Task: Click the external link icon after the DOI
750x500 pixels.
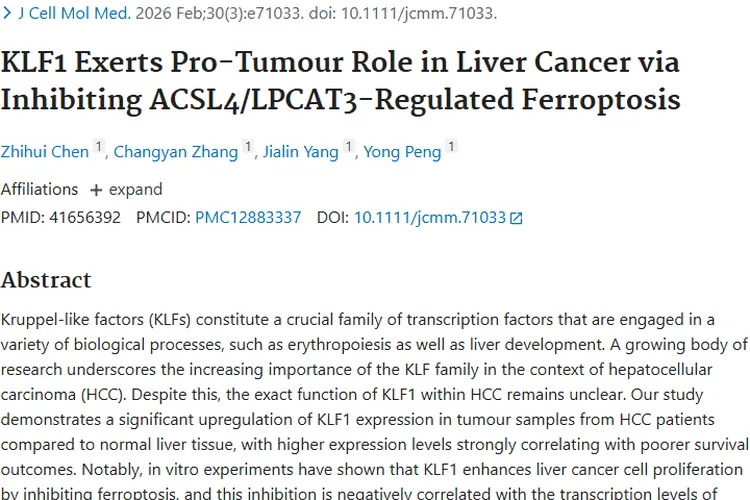Action: (x=516, y=218)
